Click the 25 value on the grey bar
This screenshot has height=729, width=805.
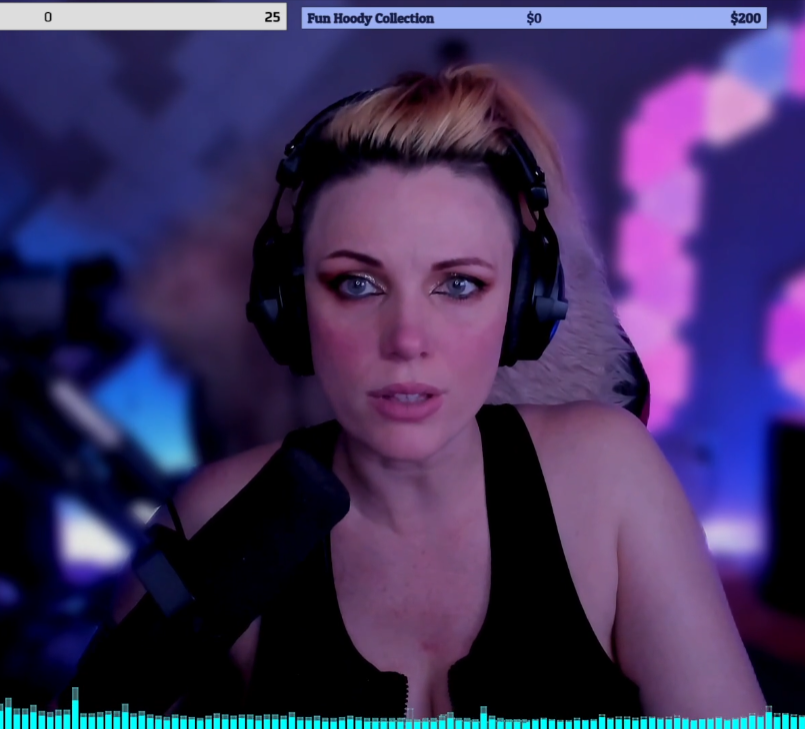click(x=272, y=17)
